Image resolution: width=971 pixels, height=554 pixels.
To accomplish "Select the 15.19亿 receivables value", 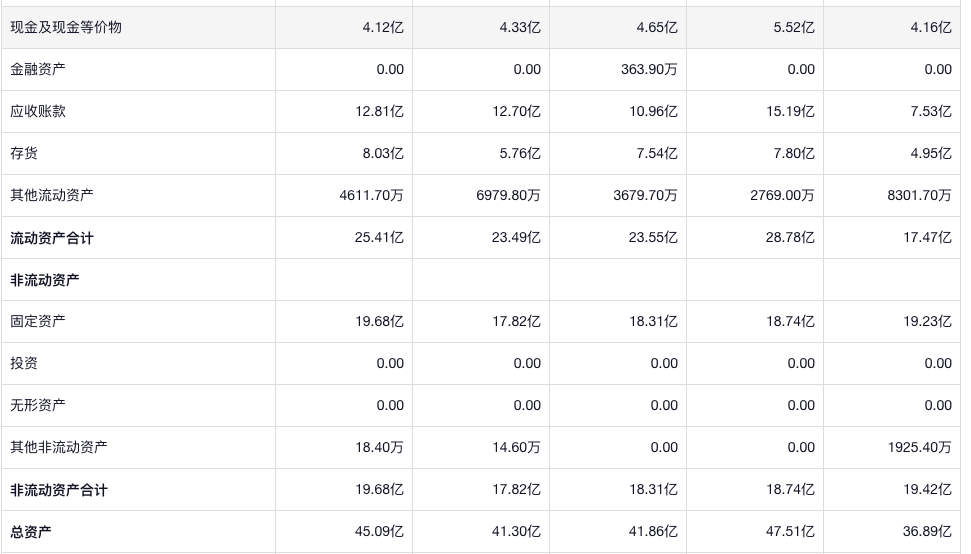I will [x=790, y=112].
